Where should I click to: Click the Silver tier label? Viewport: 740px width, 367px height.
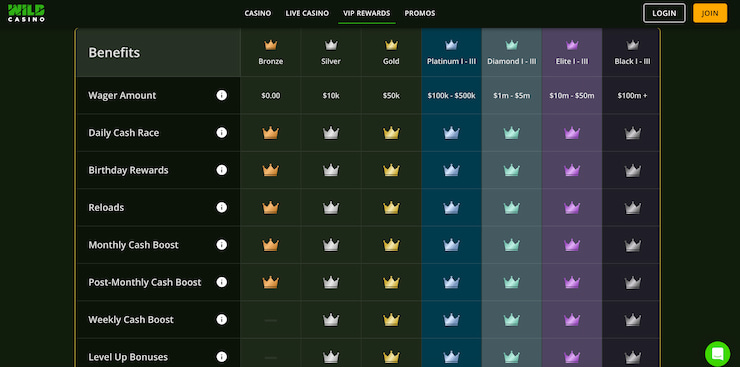pyautogui.click(x=331, y=61)
